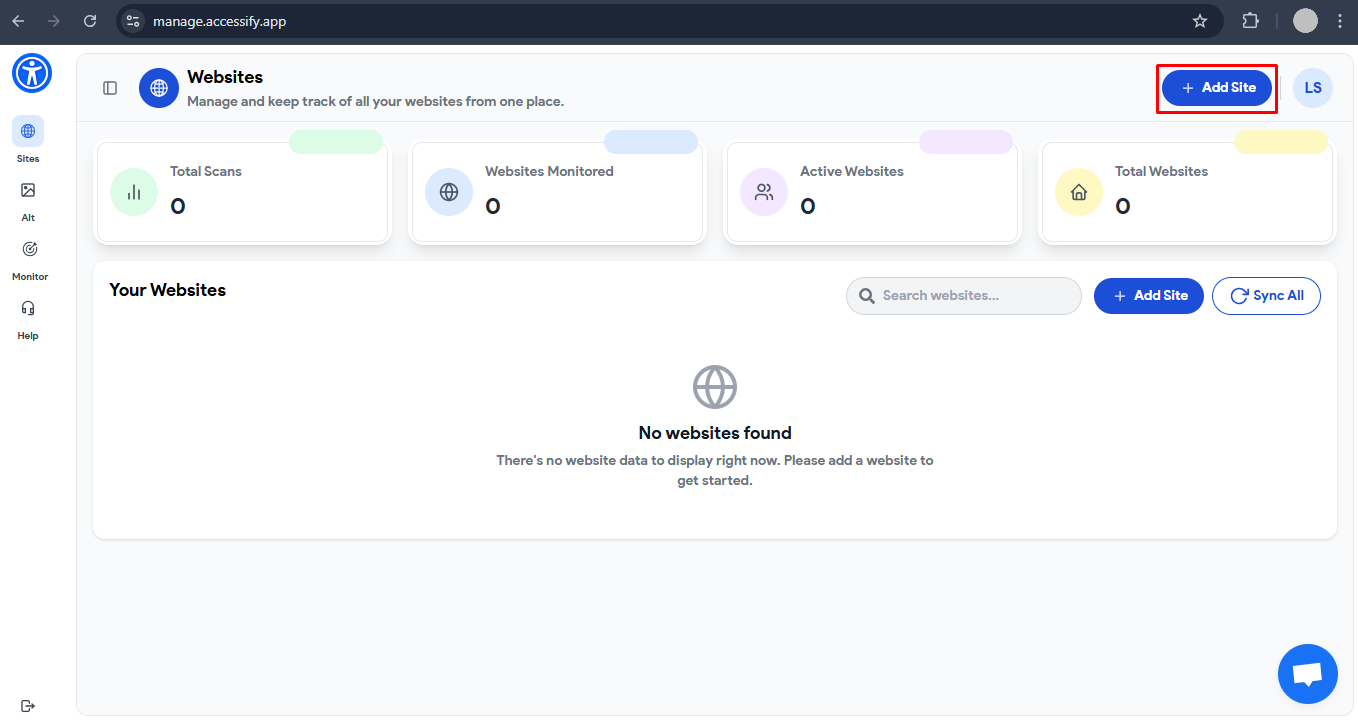Click the Accessify logo
The width and height of the screenshot is (1358, 723).
(31, 72)
